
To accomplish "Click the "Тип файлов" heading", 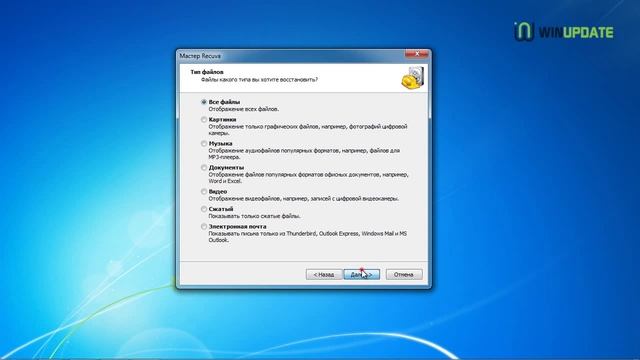I will click(207, 72).
